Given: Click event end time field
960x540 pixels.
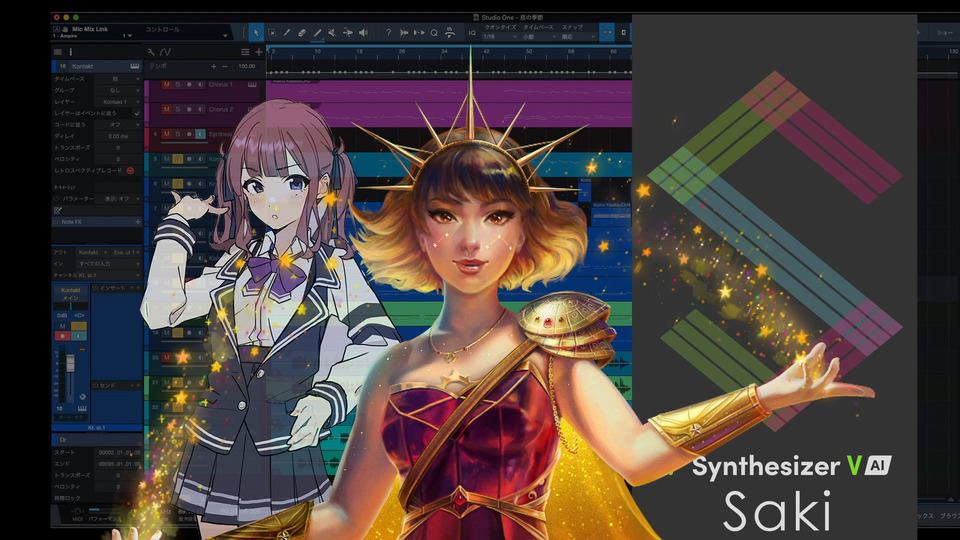Looking at the screenshot, I should (x=119, y=463).
